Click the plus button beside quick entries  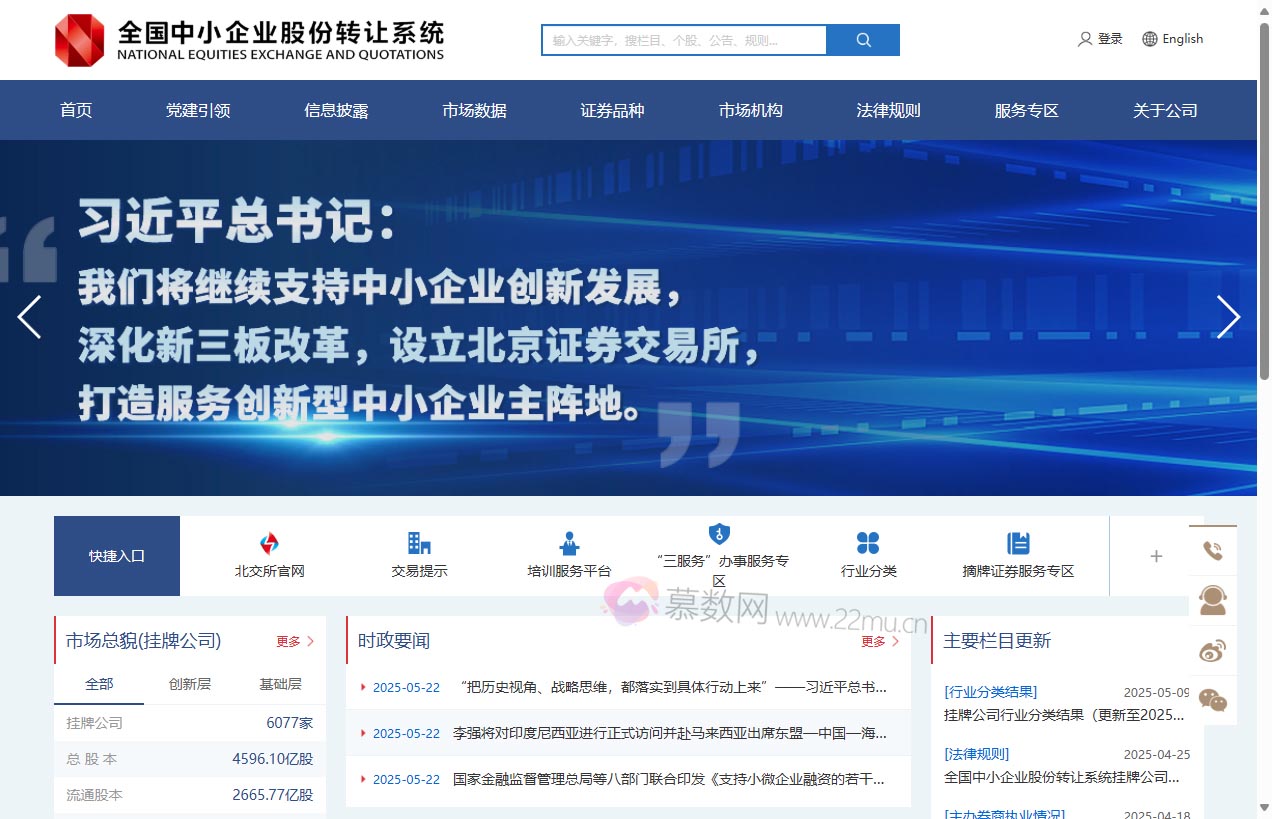click(x=1156, y=556)
